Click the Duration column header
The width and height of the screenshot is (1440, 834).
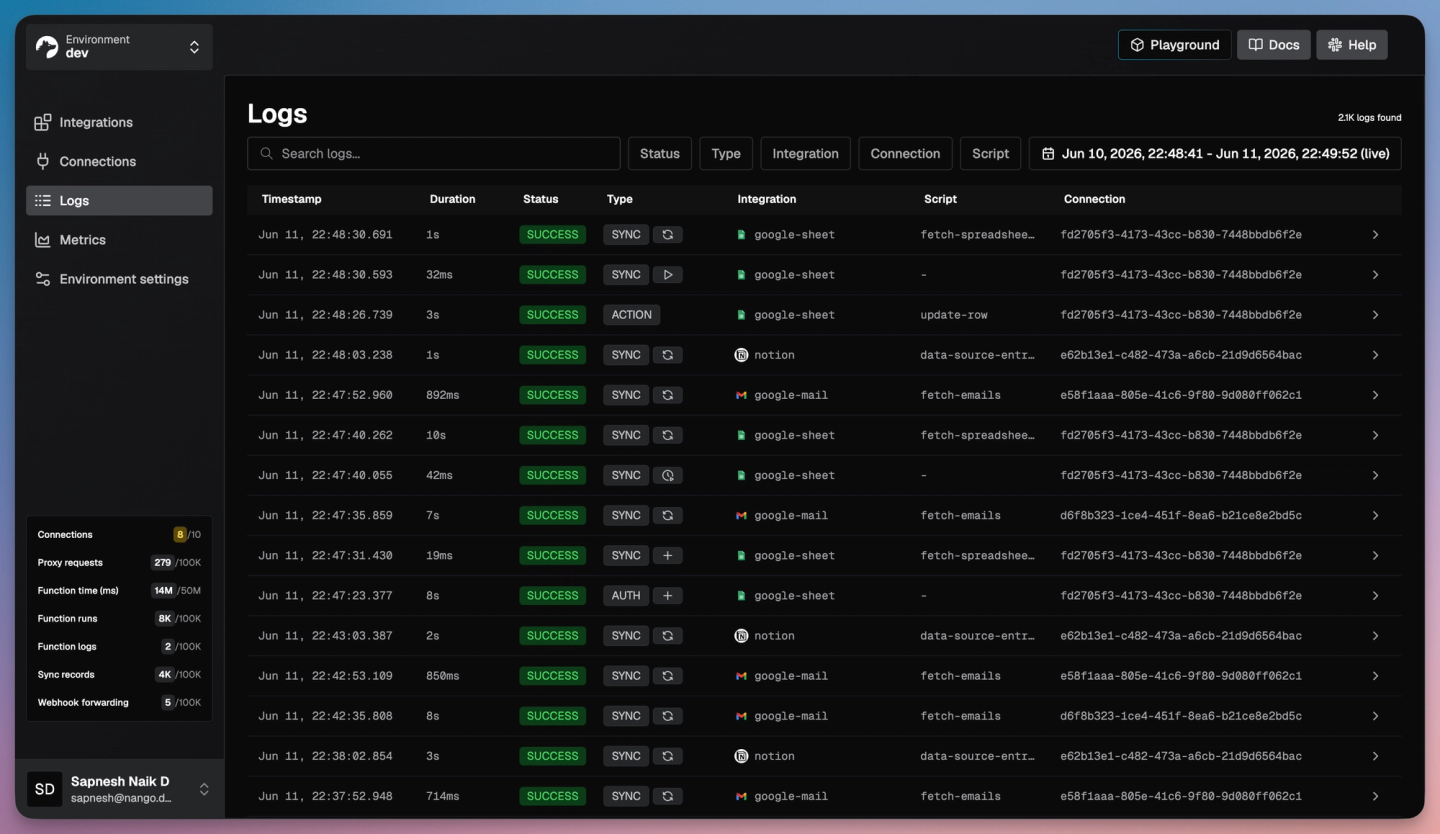(452, 199)
